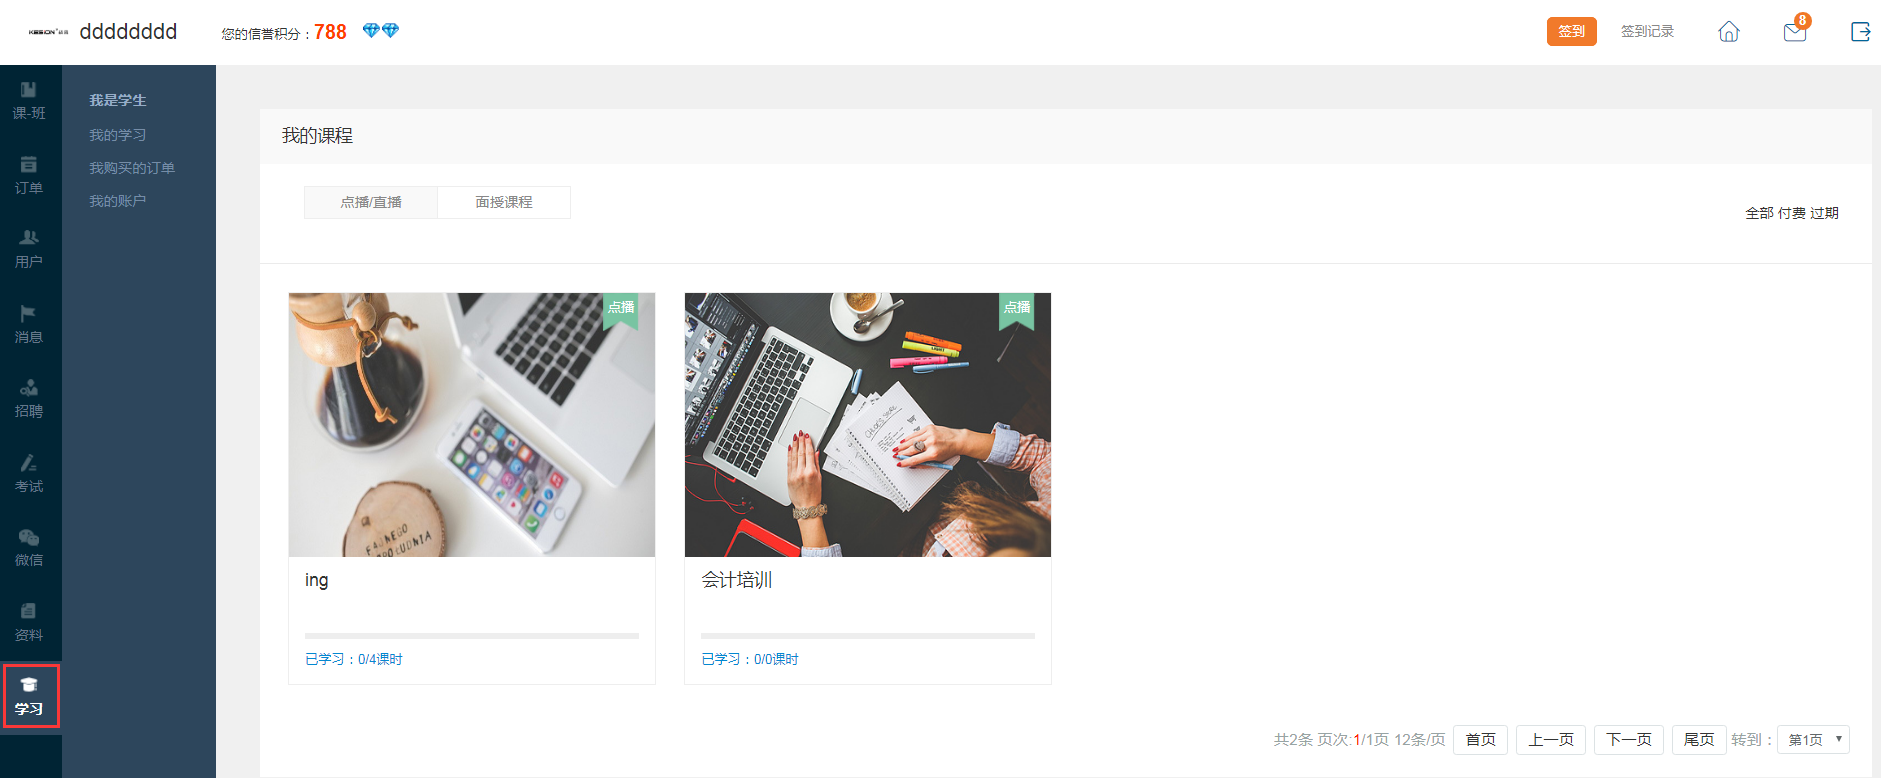Open the 课-班 sidebar section
This screenshot has height=778, width=1881.
coord(29,101)
